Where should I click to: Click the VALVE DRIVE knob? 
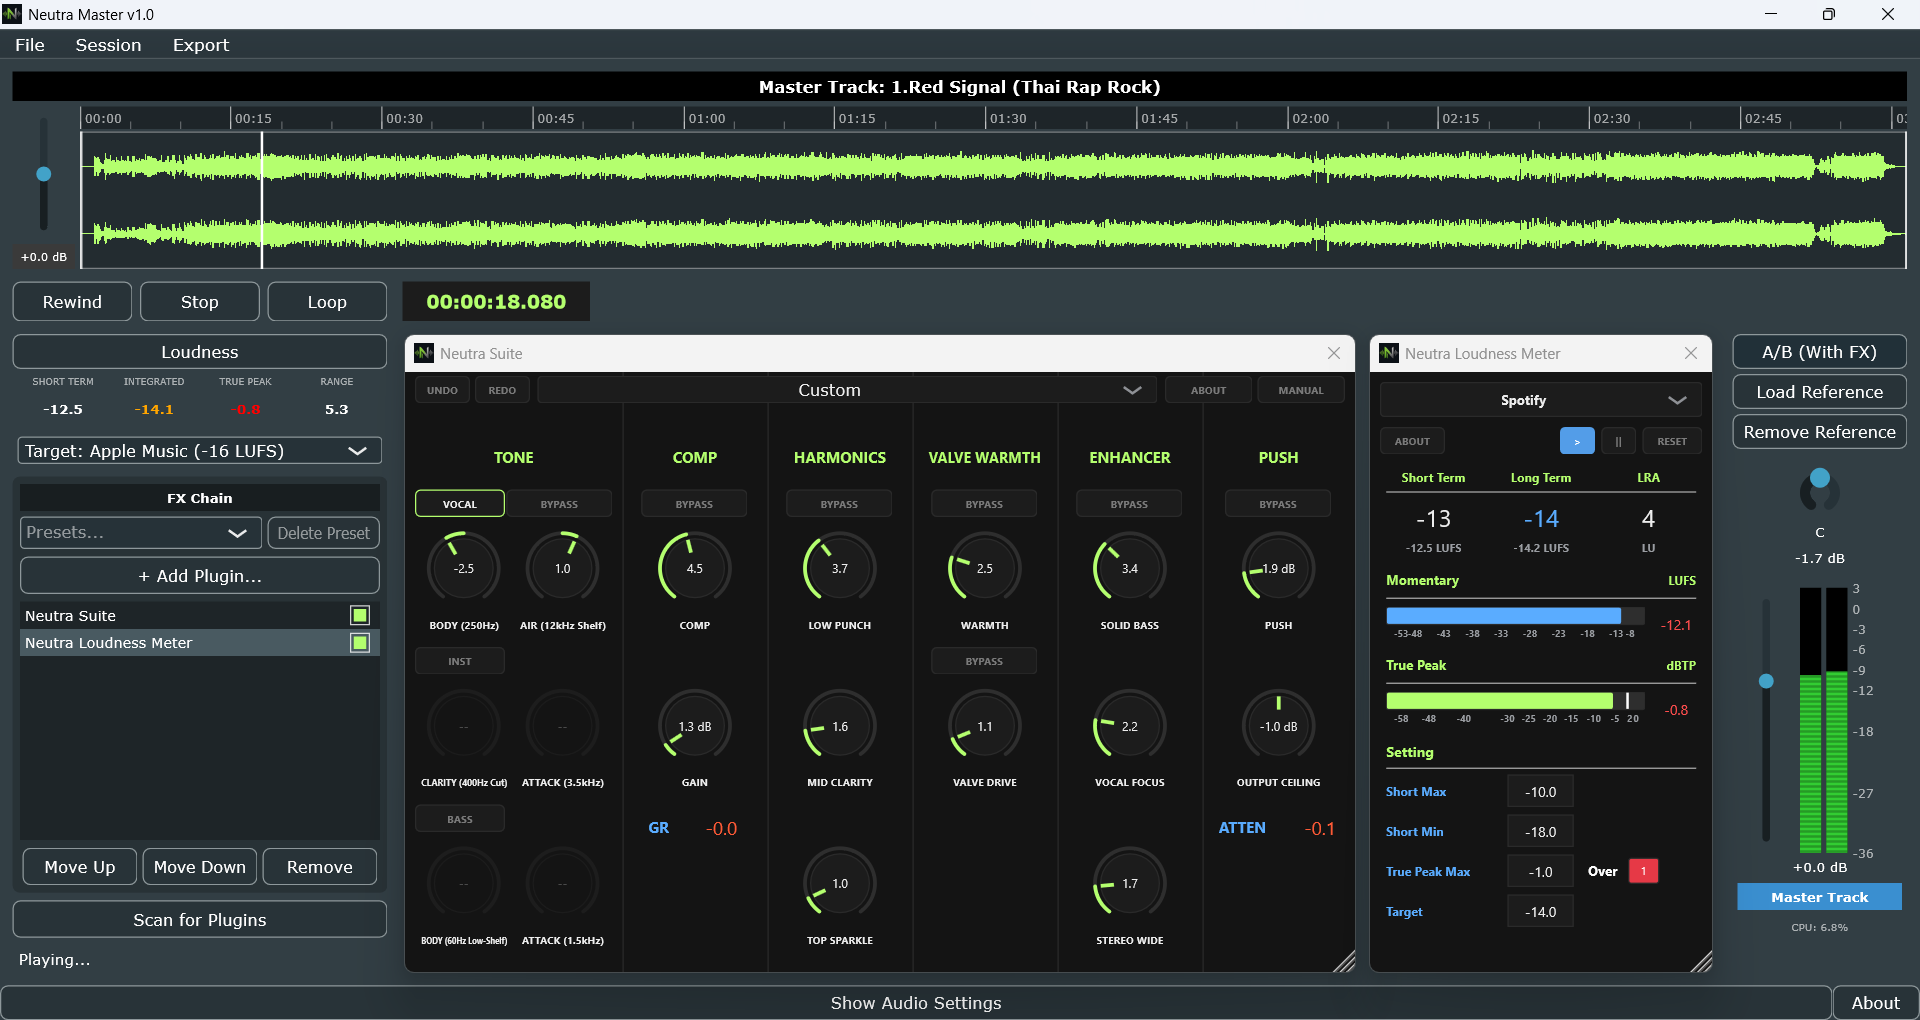pos(985,726)
